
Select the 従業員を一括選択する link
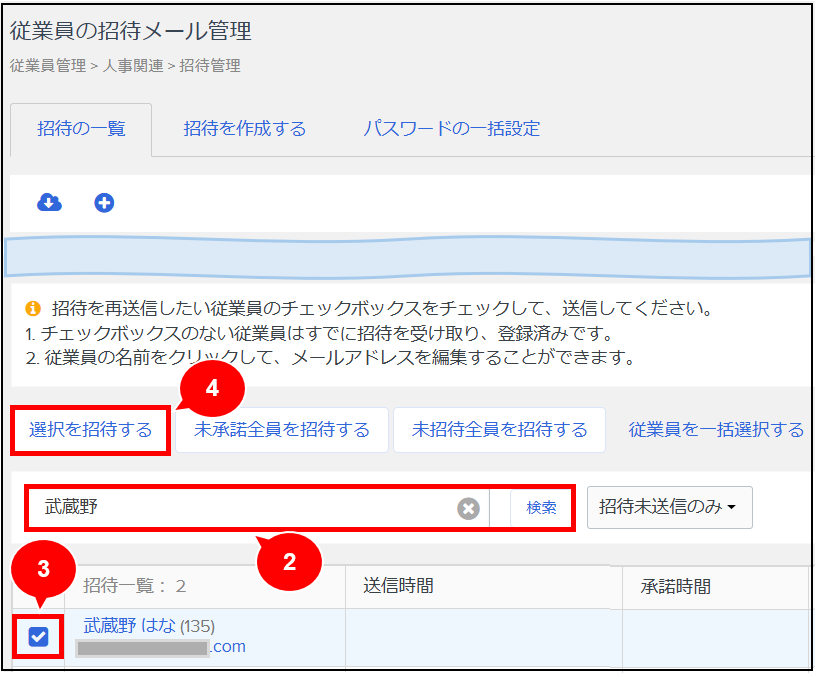pos(716,430)
